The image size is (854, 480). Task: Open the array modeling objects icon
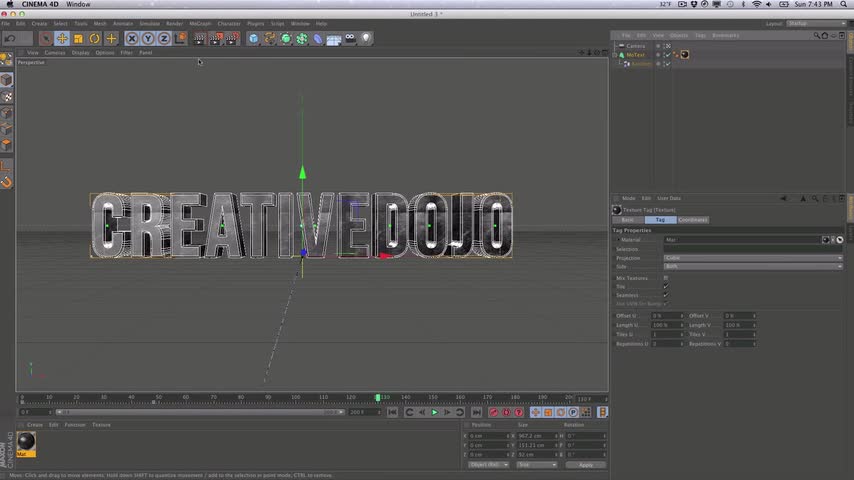click(302, 39)
